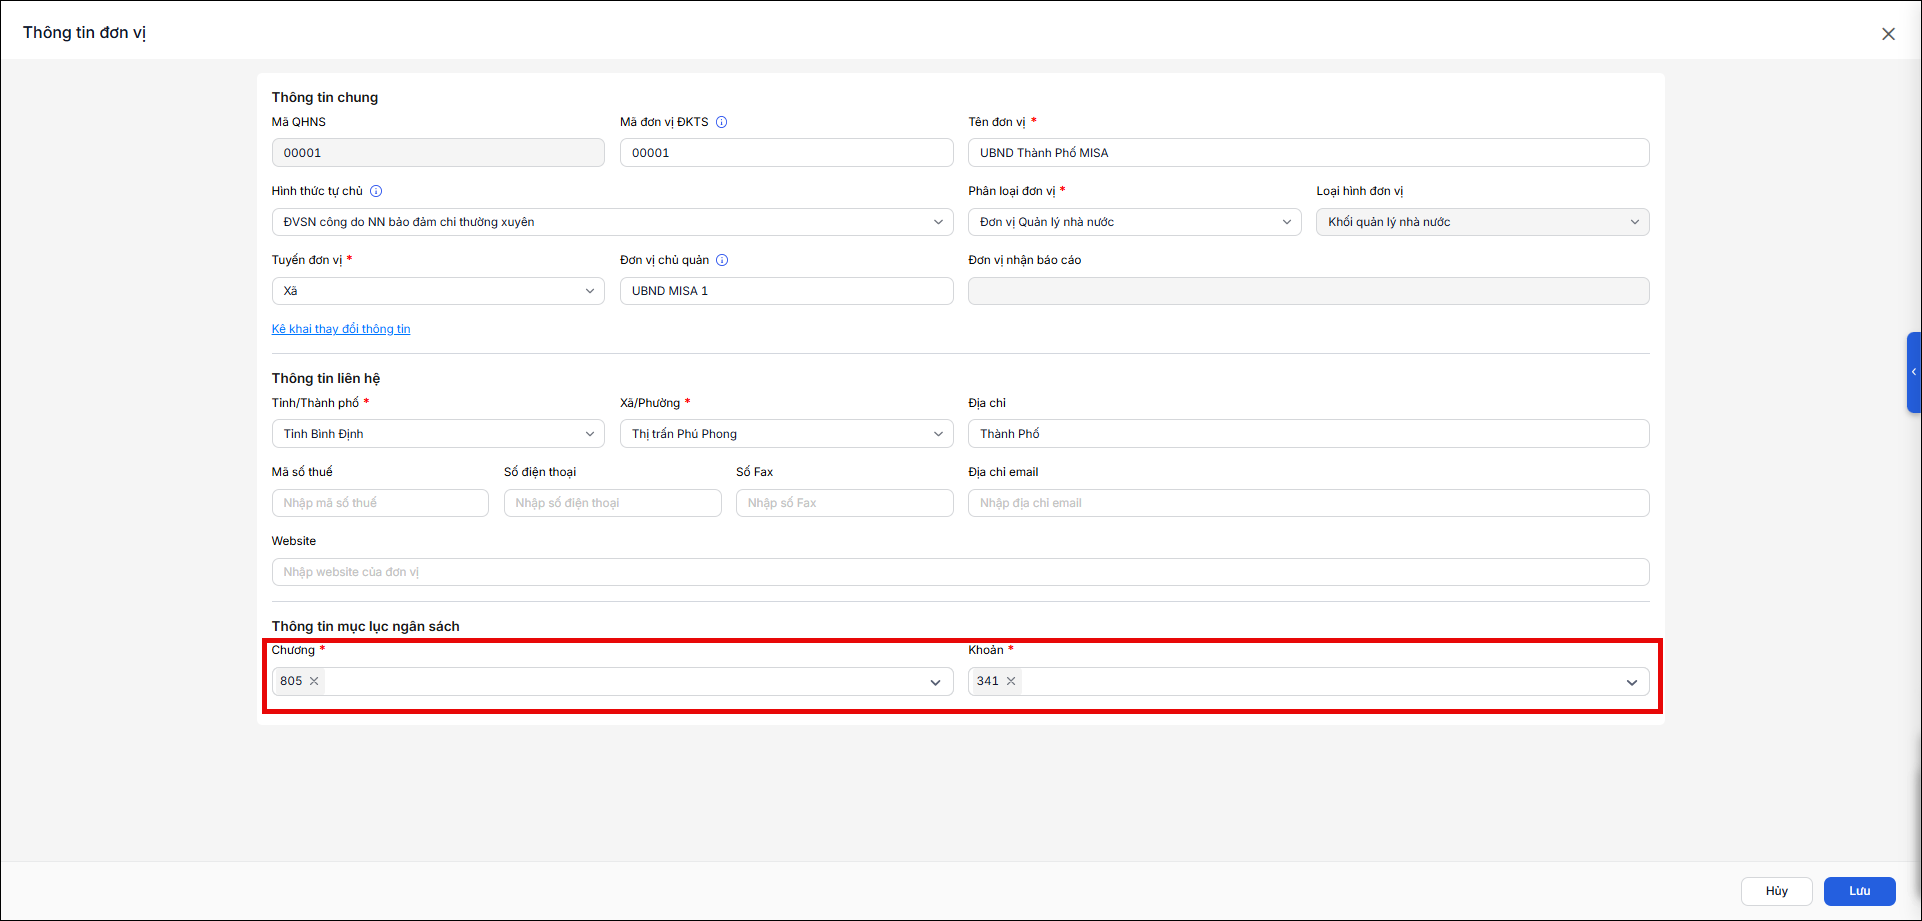1922x921 pixels.
Task: Open the Xã/Phường dropdown
Action: [x=786, y=434]
